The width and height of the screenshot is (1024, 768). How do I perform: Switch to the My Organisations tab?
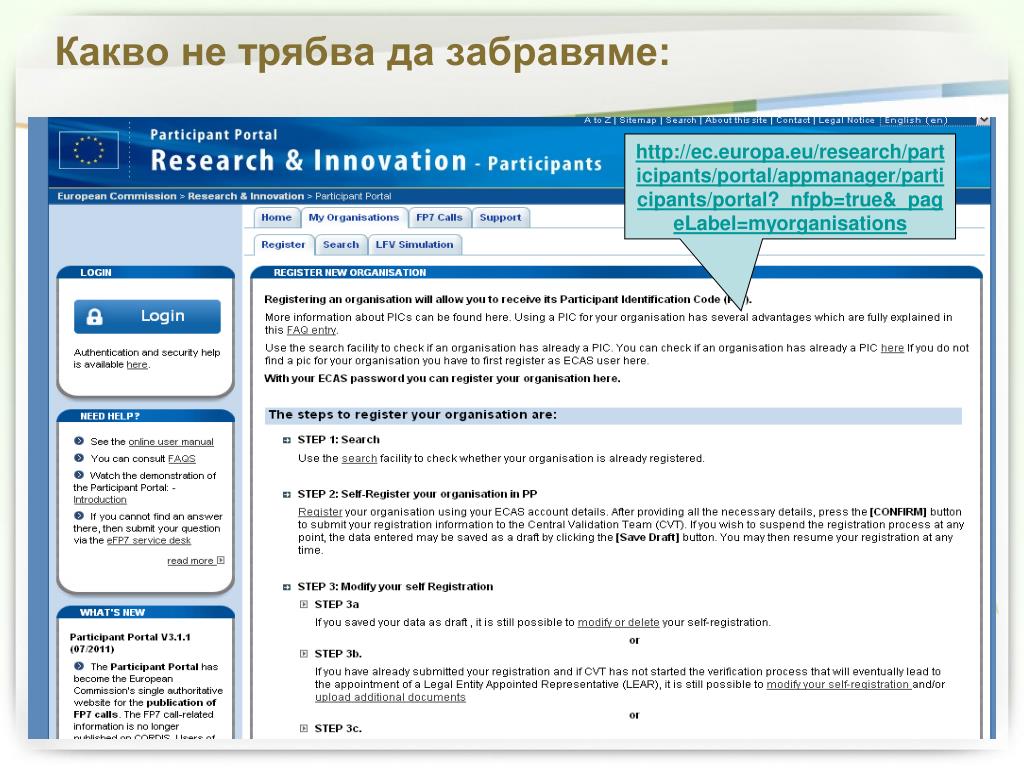point(353,217)
